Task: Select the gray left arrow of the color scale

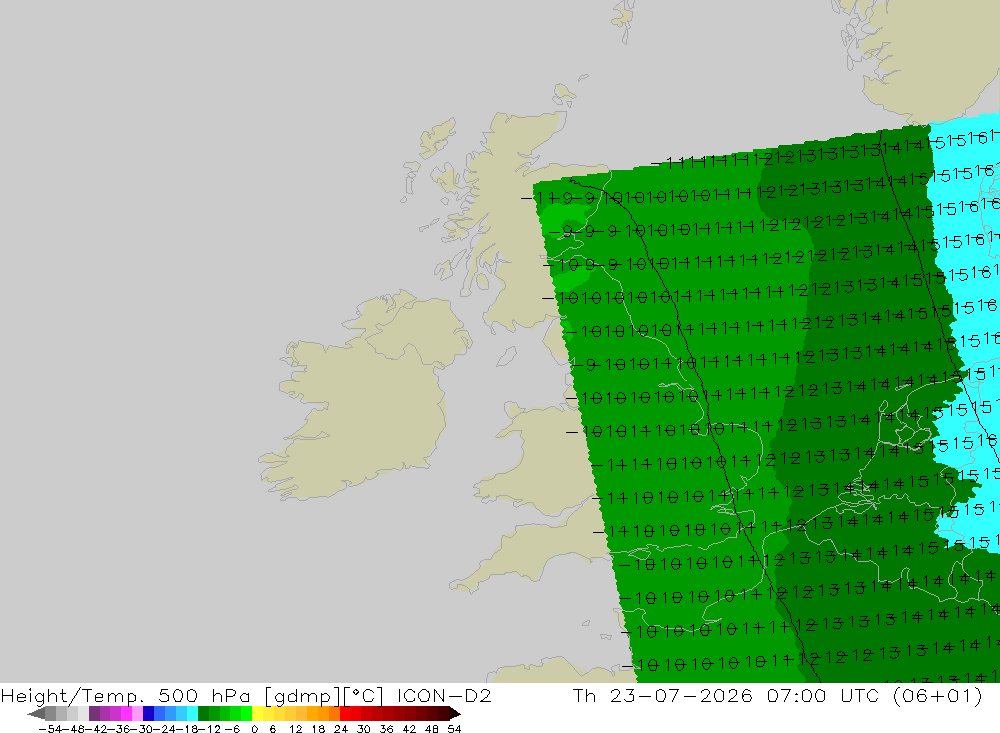Action: pyautogui.click(x=36, y=713)
